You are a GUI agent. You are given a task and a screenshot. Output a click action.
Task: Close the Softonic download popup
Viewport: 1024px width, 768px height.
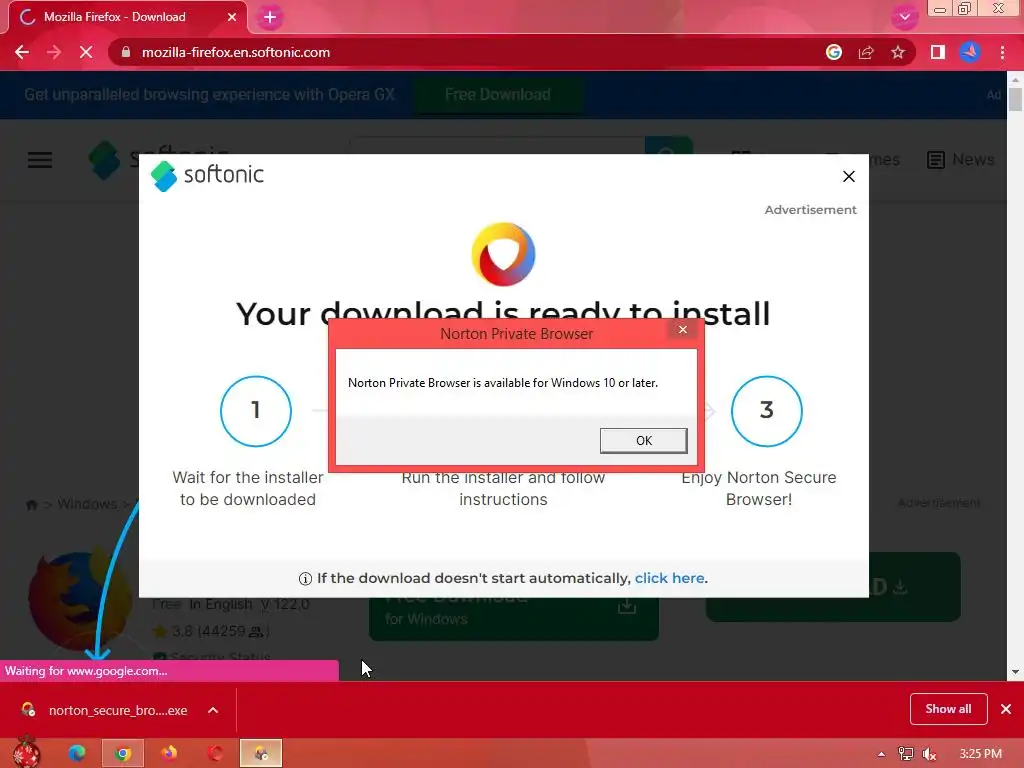848,176
